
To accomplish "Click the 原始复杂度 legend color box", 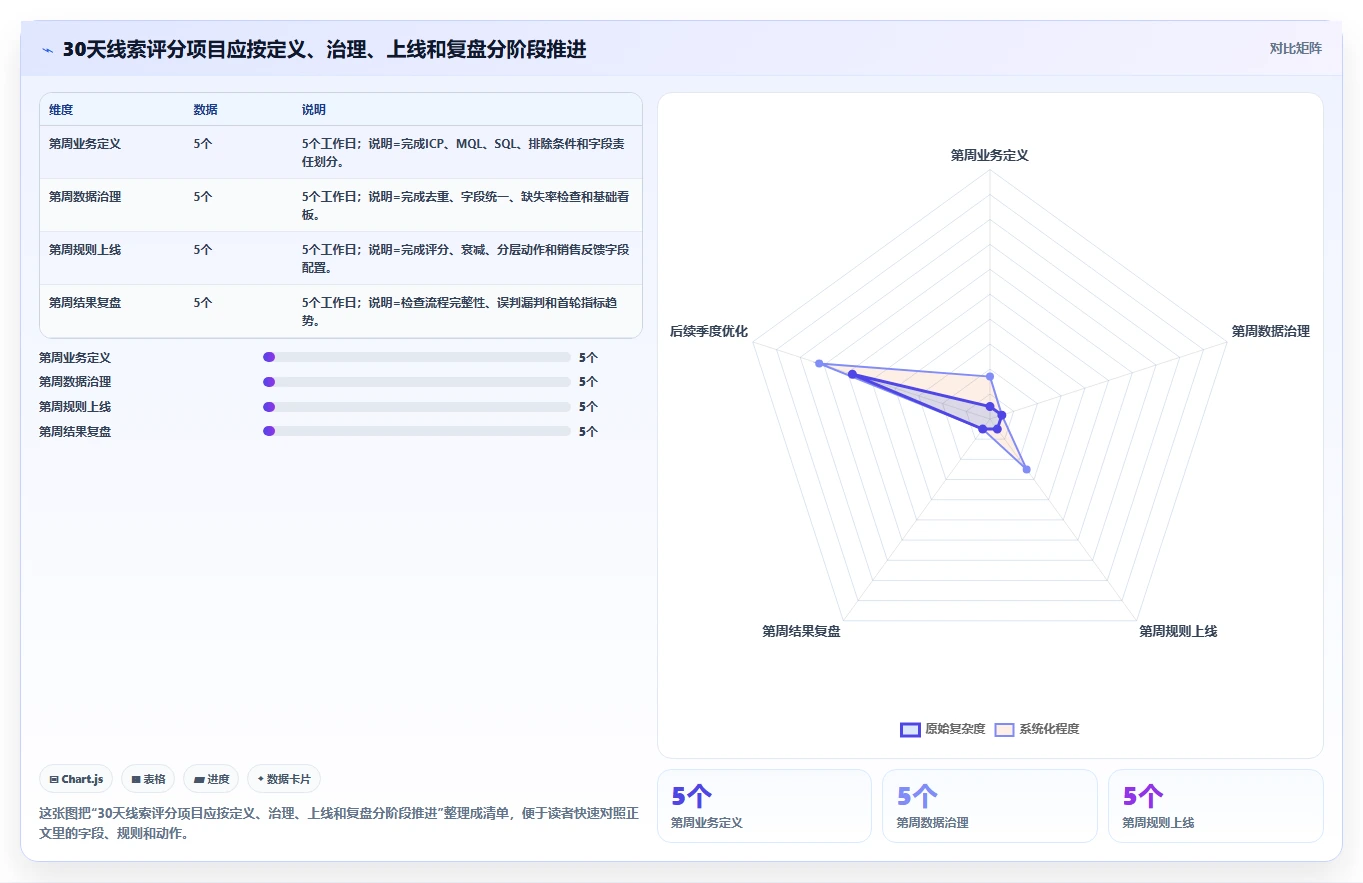I will [x=910, y=729].
